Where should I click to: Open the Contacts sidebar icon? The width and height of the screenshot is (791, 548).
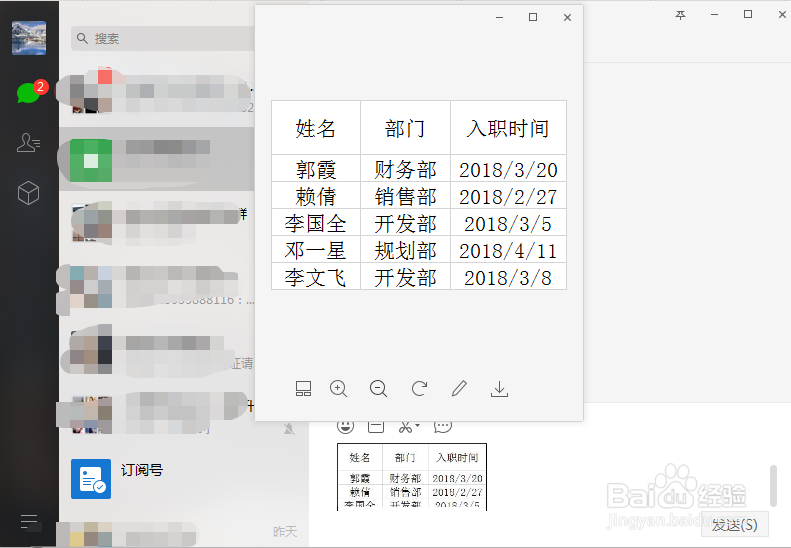[x=28, y=143]
